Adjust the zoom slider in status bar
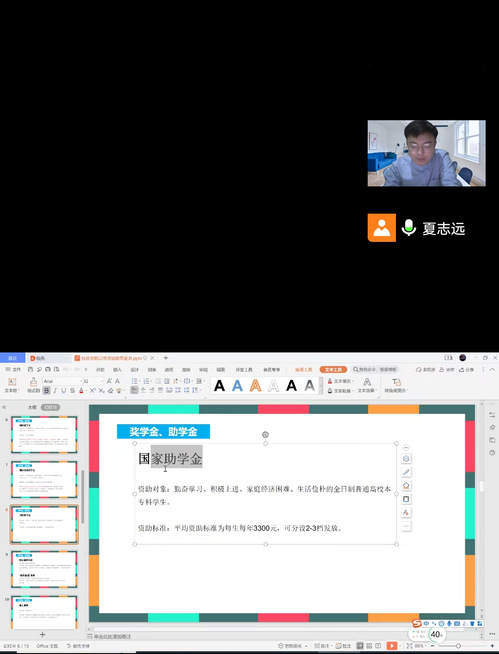This screenshot has width=499, height=654. pyautogui.click(x=458, y=646)
